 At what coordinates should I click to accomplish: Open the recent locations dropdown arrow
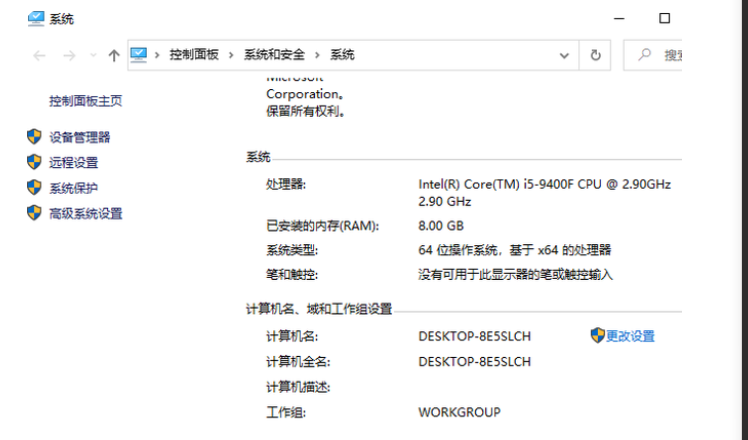(93, 56)
